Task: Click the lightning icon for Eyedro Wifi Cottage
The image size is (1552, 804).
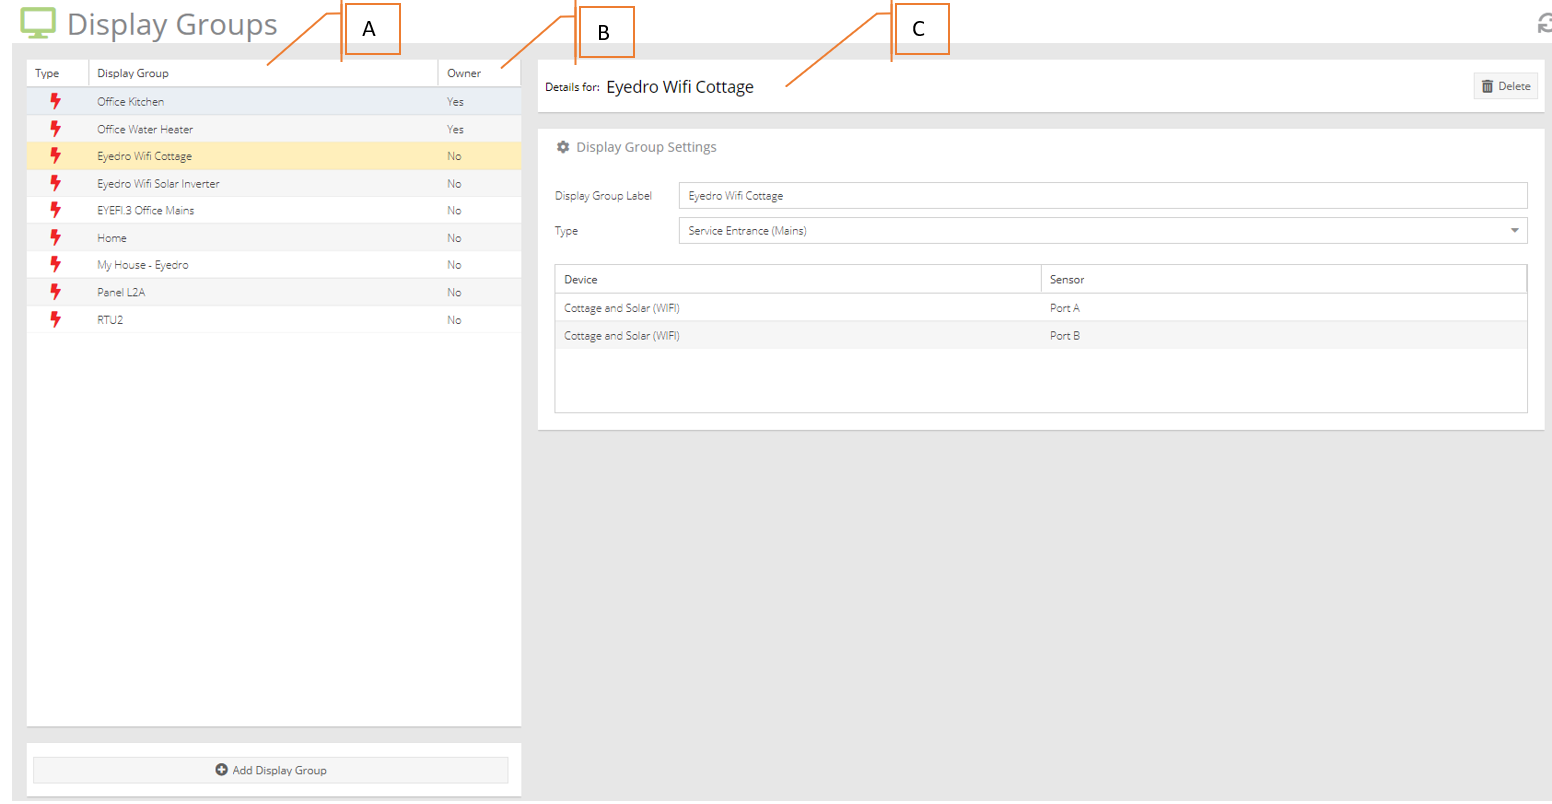Action: tap(55, 156)
